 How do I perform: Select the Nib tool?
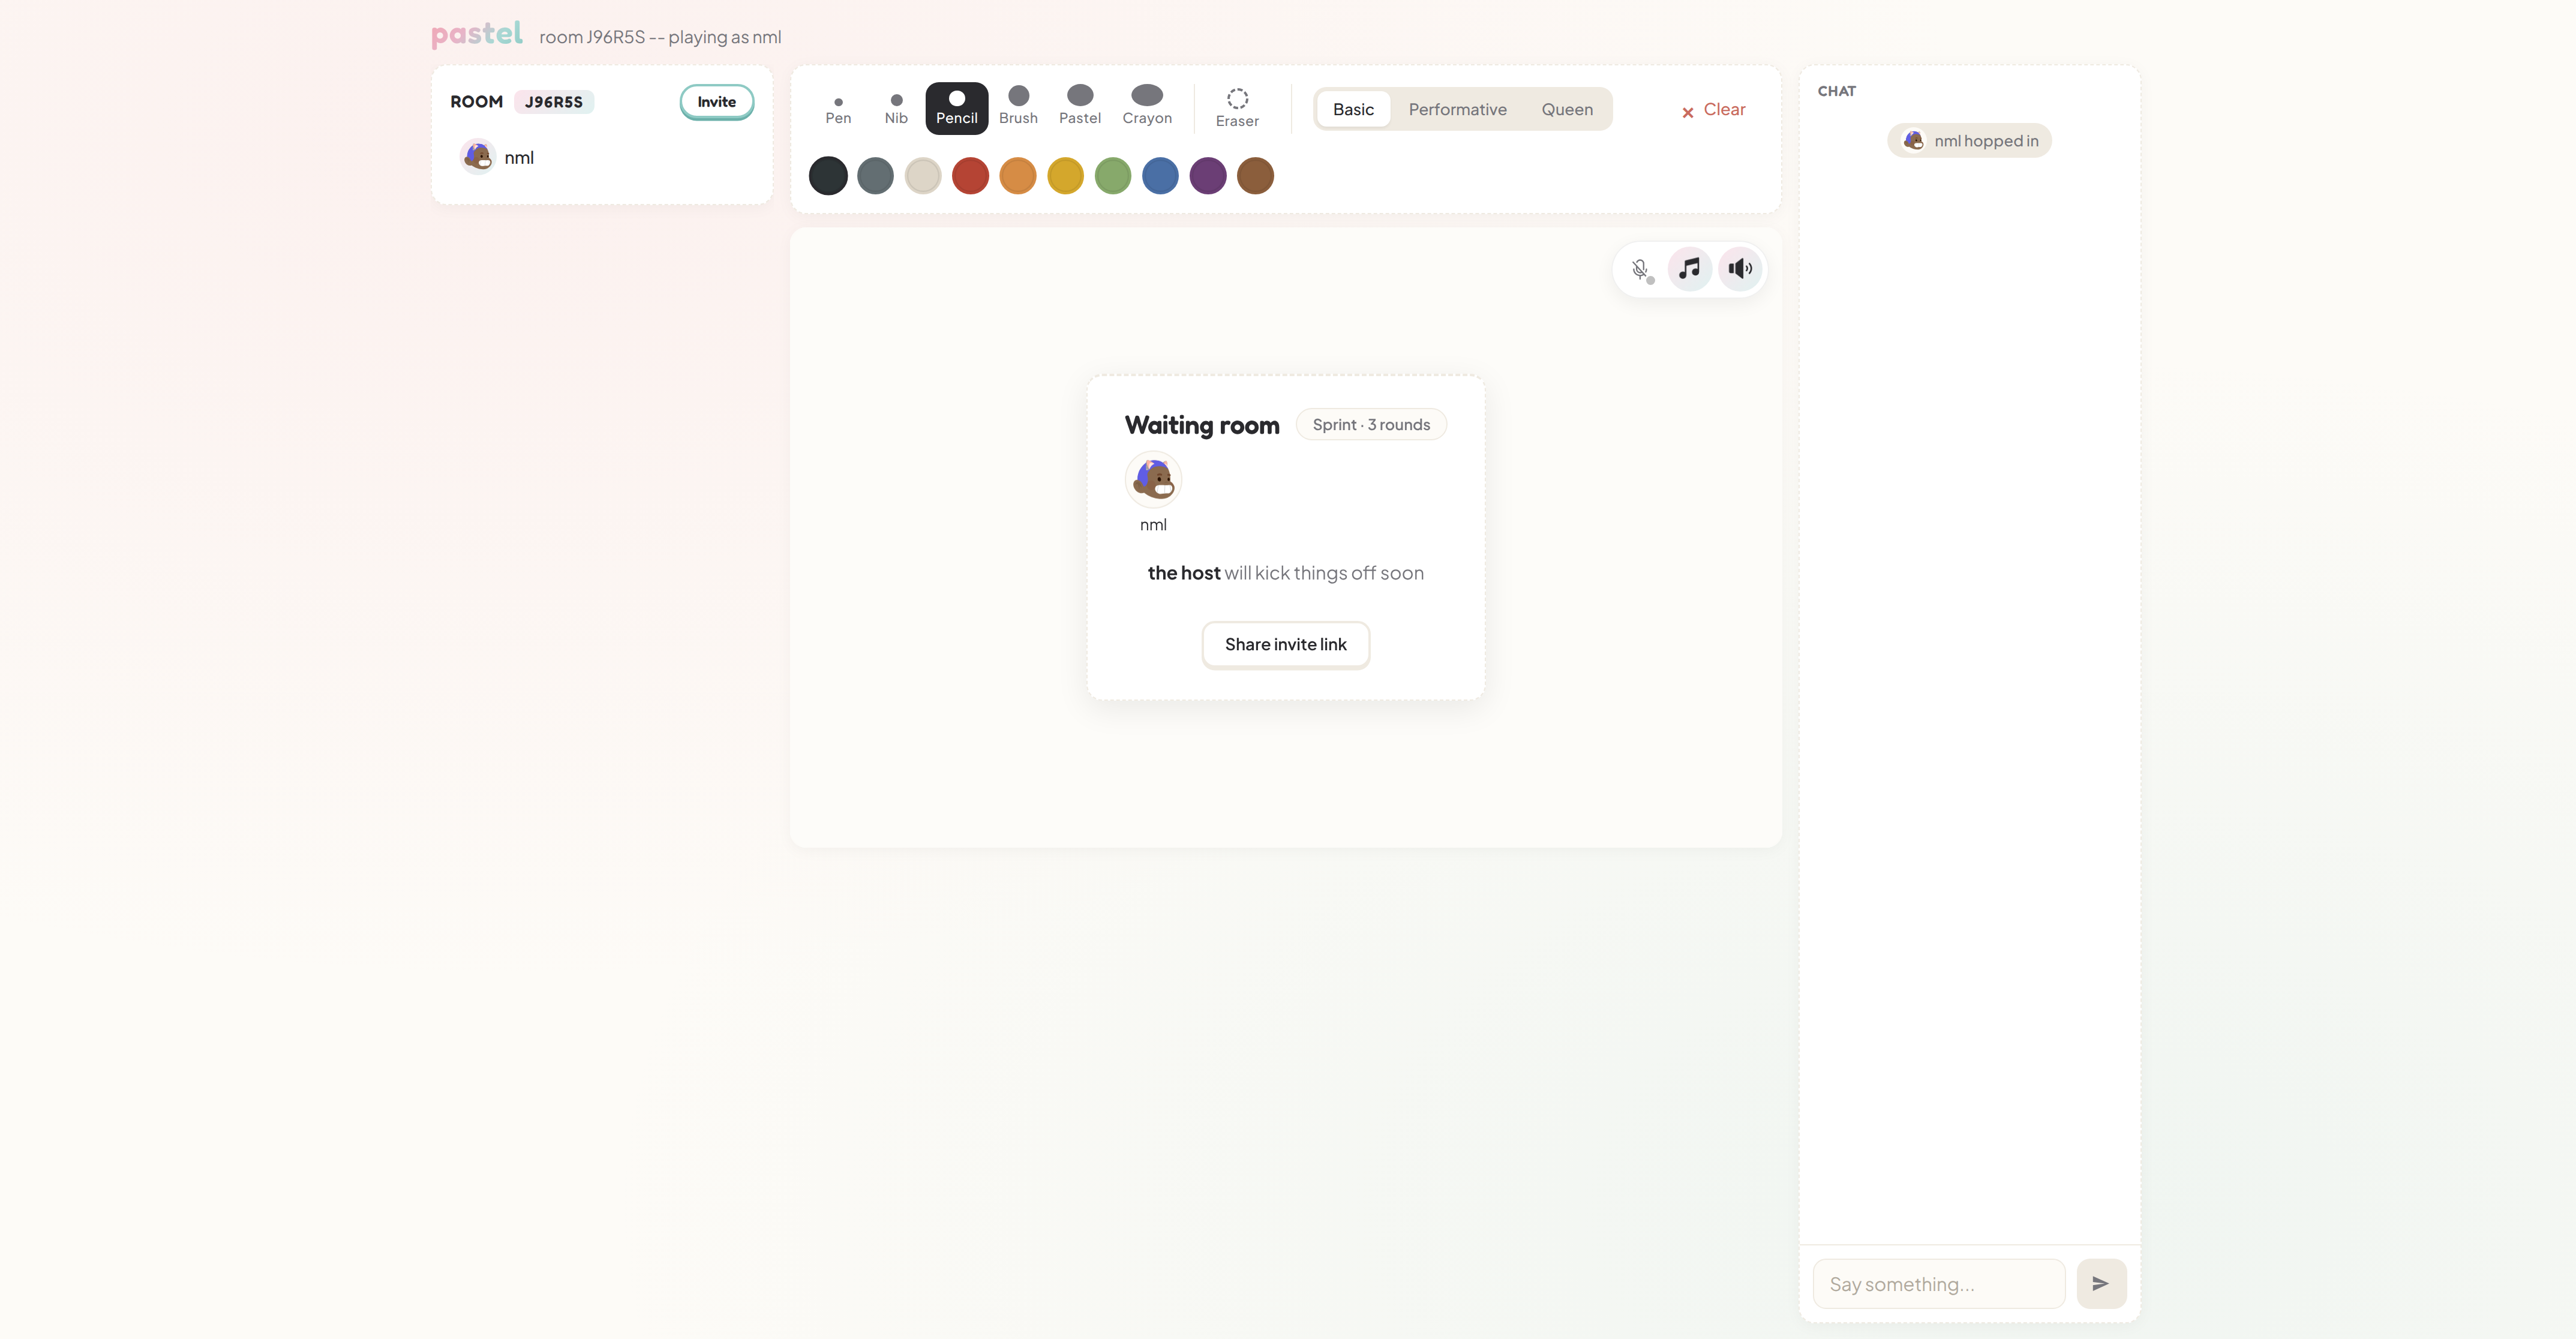896,109
